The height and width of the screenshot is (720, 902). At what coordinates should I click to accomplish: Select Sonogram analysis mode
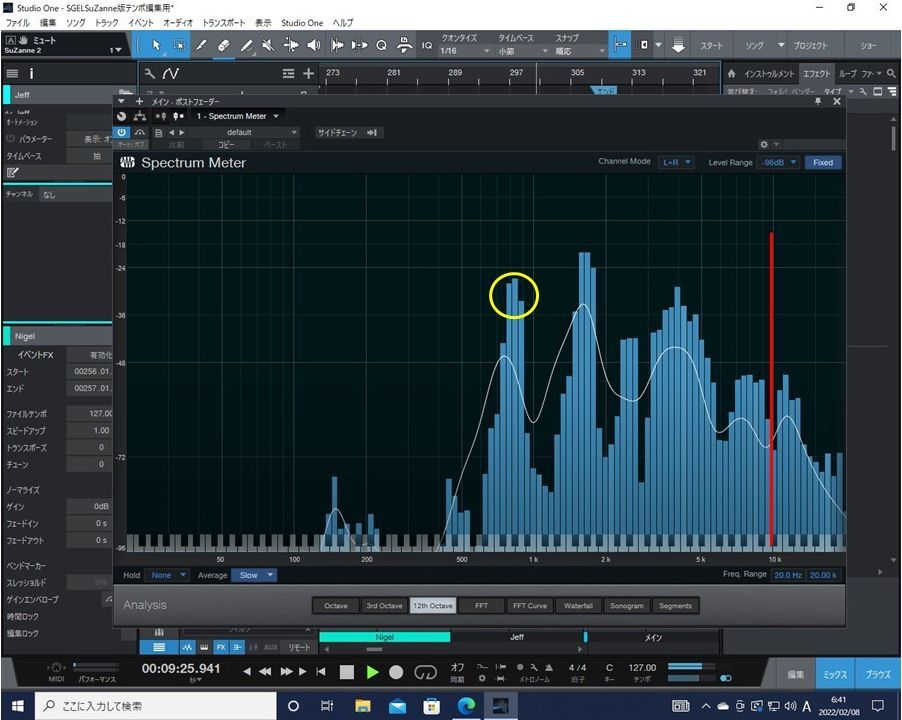[626, 606]
